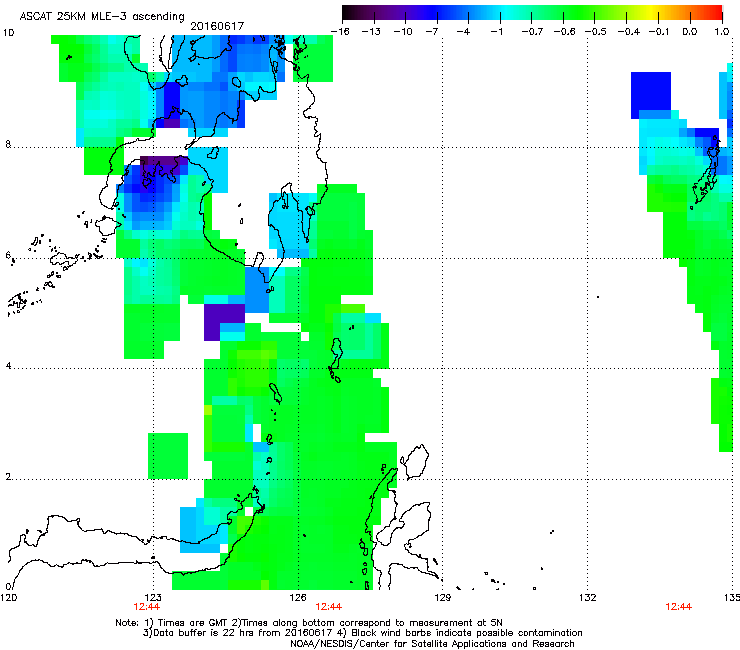This screenshot has height=650, width=740.
Task: Select the "1.0" color bar label
Action: [x=722, y=32]
